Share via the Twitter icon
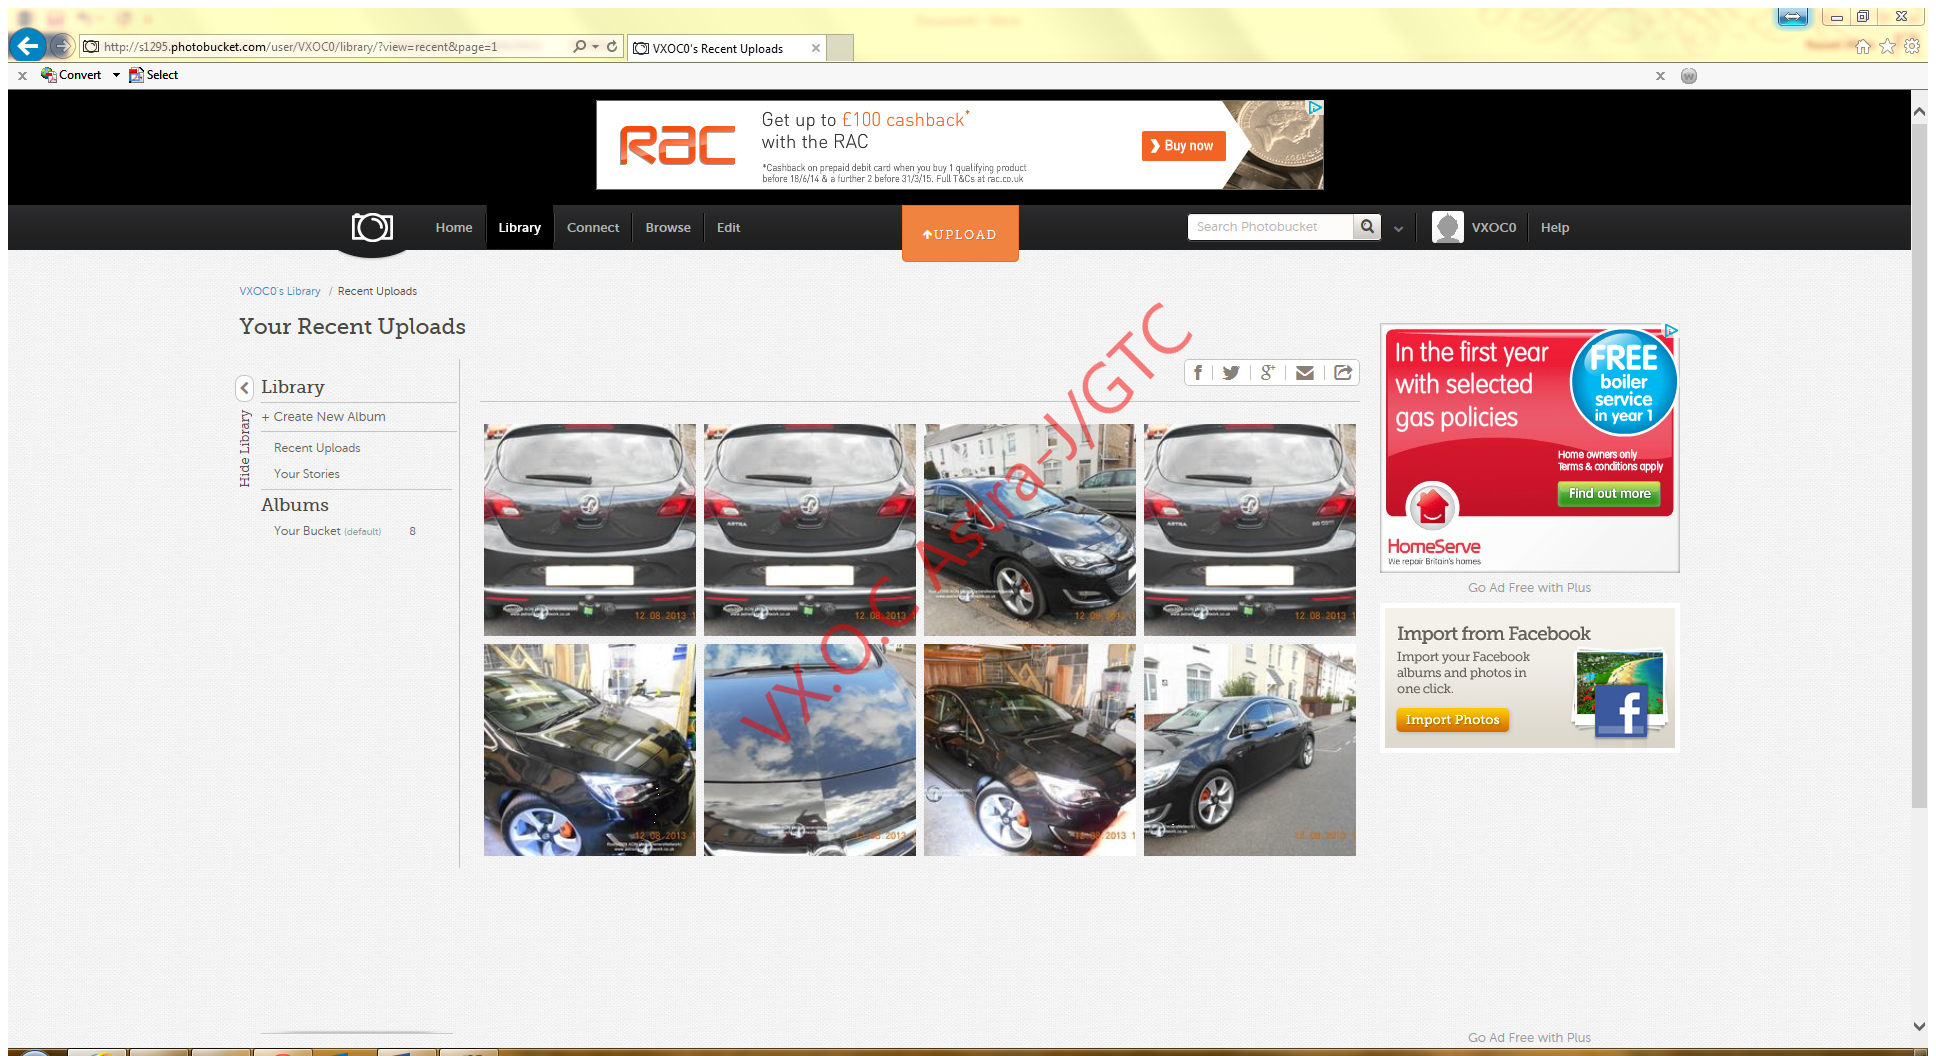Viewport: 1936px width, 1056px height. coord(1231,372)
